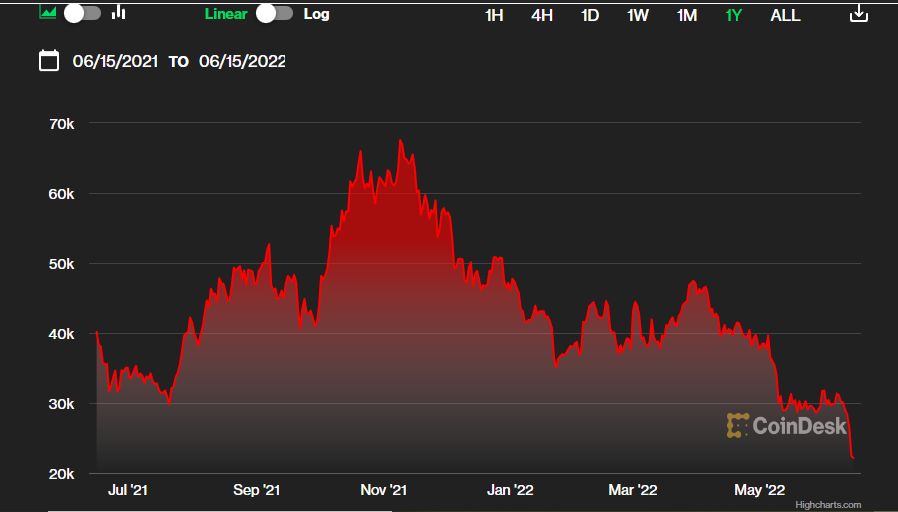Image resolution: width=898 pixels, height=512 pixels.
Task: Select the 1Y time range
Action: (733, 16)
